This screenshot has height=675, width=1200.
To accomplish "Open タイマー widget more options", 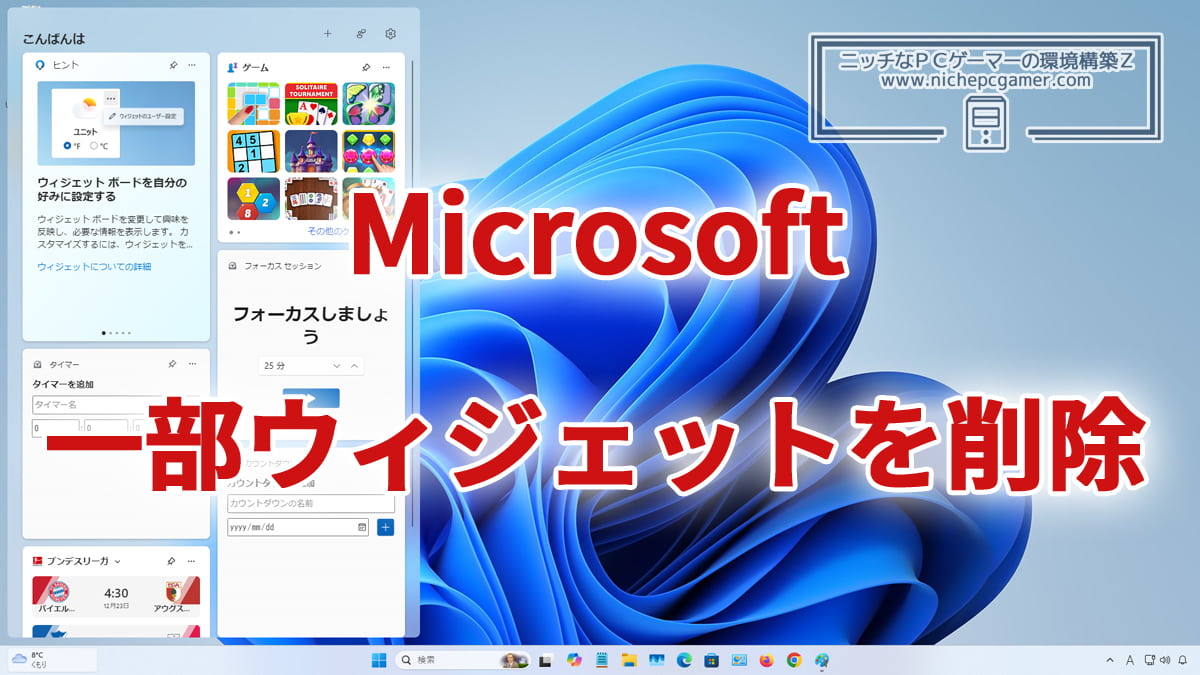I will coord(192,364).
